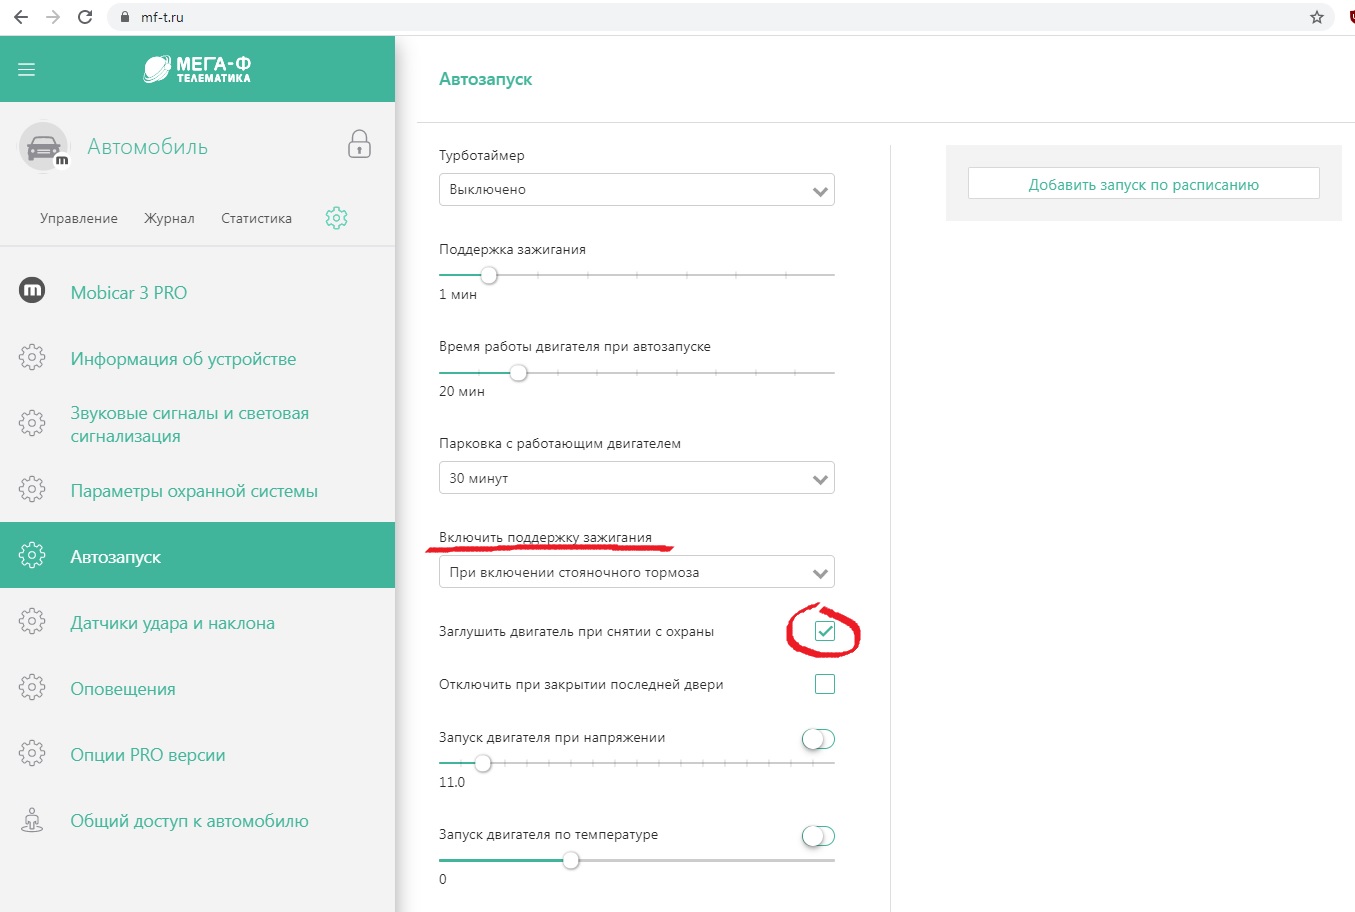Open the settings gear tab icon
The height and width of the screenshot is (912, 1355).
click(x=336, y=218)
